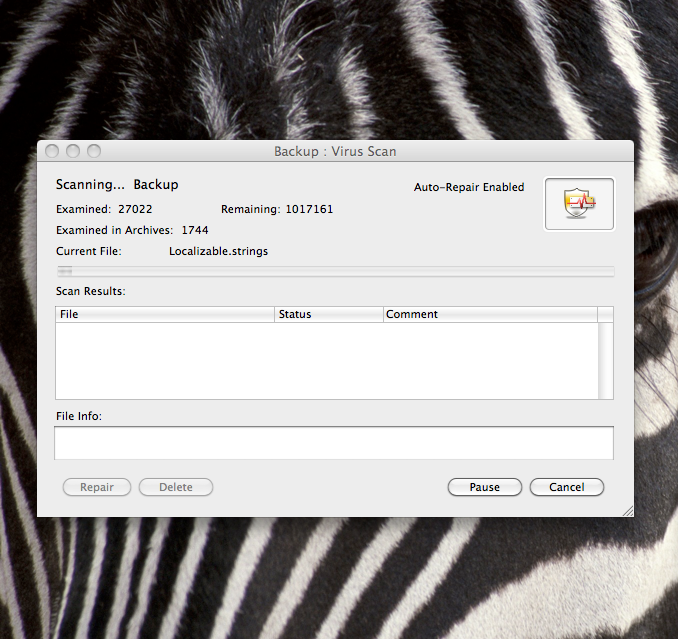The image size is (678, 639).
Task: Click the 'Localizable.strings' current file name
Action: click(x=218, y=251)
